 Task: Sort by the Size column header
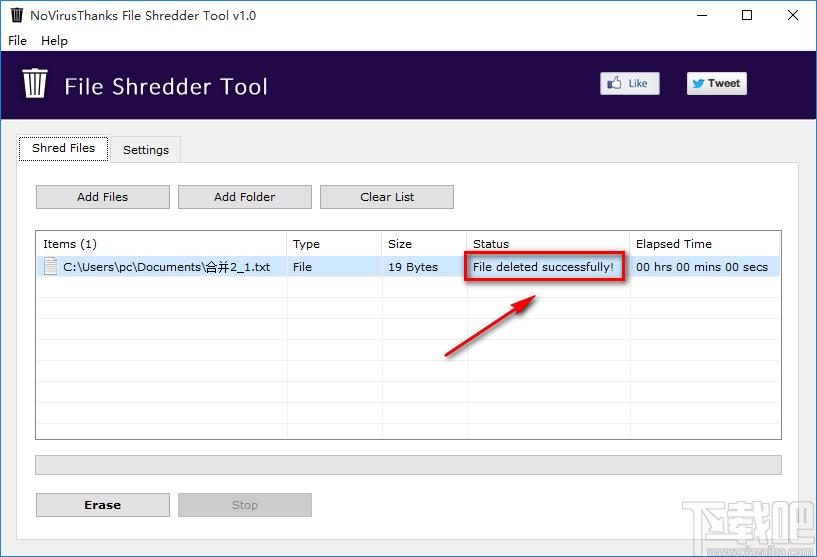[x=424, y=244]
